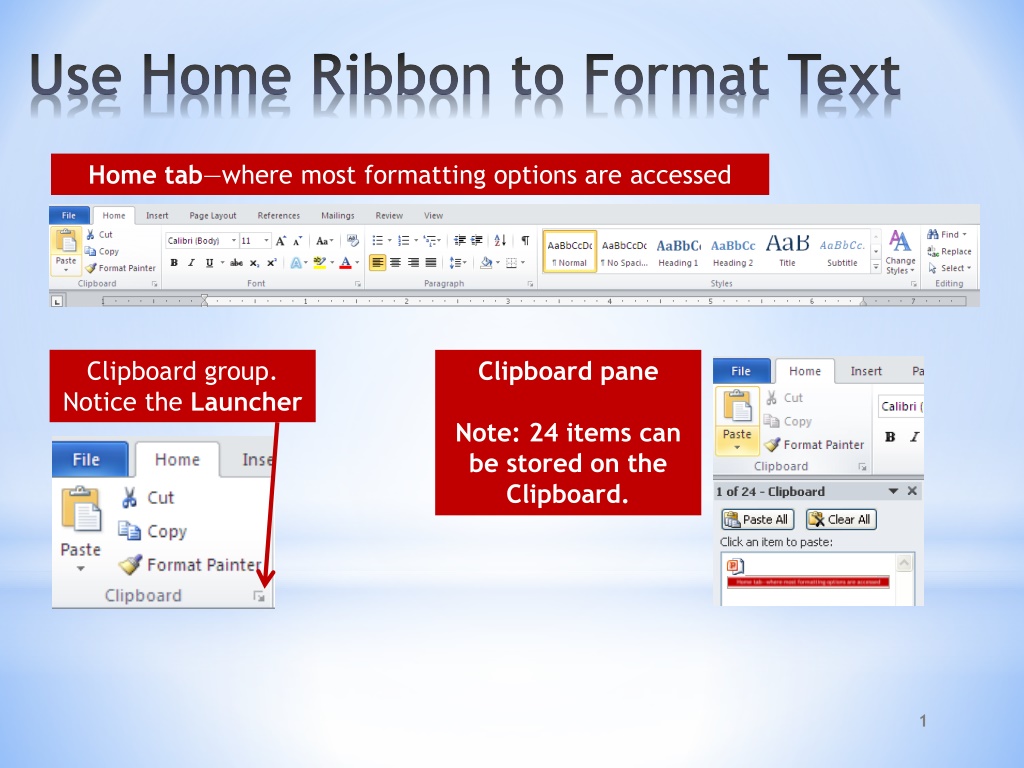Switch to Page Layout tab
The image size is (1024, 768).
tap(213, 216)
